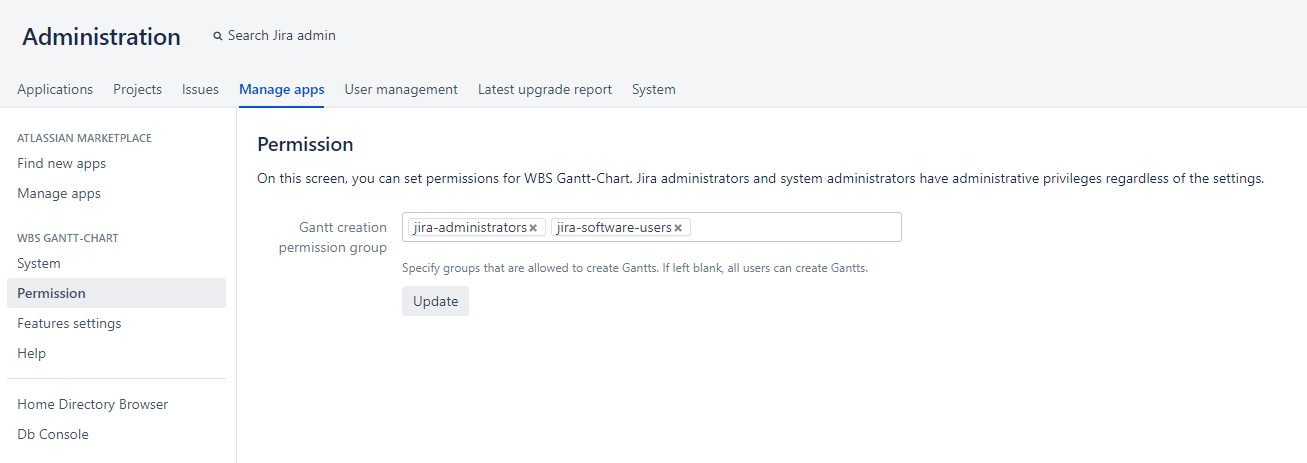Open Home Directory Browser
The height and width of the screenshot is (463, 1307).
92,404
